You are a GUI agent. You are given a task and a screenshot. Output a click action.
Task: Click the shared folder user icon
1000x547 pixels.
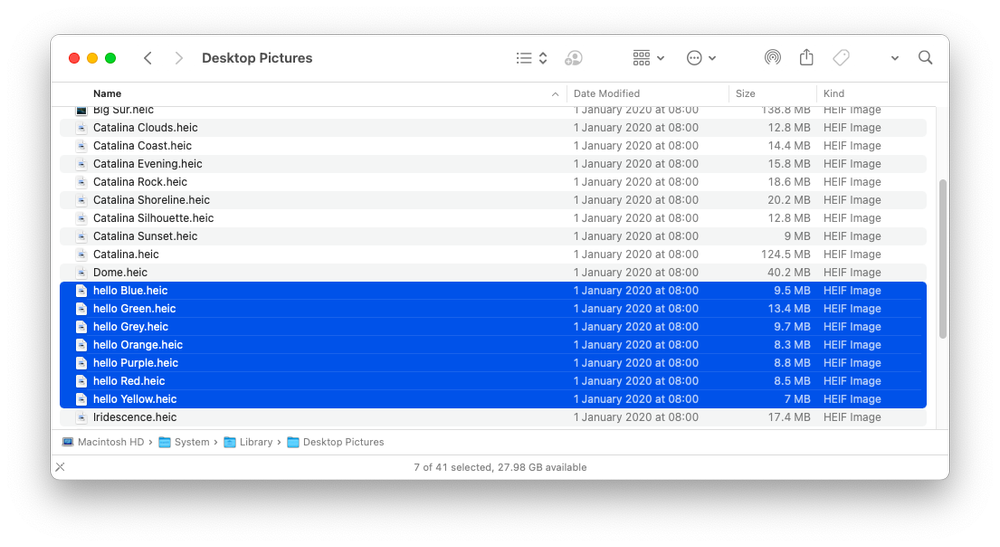click(573, 58)
